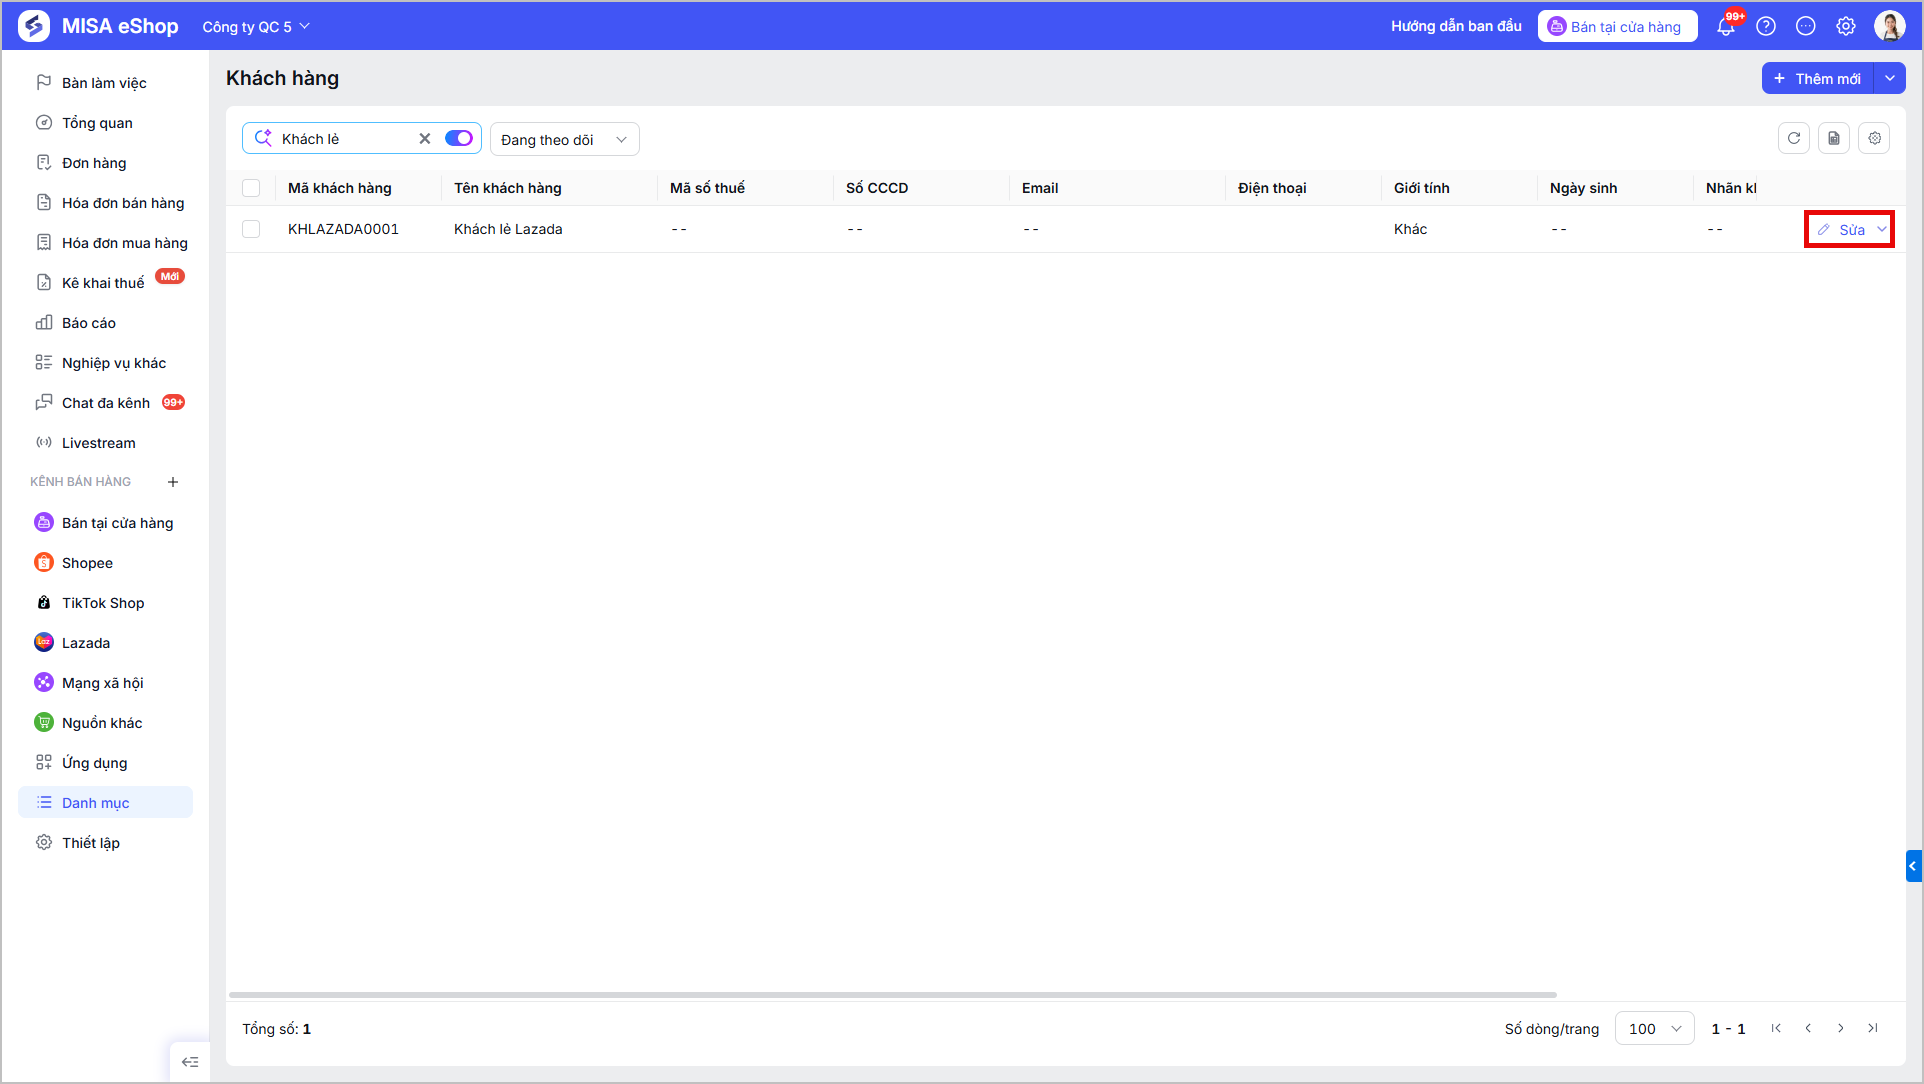The image size is (1924, 1084).
Task: Check the select-all header checkbox
Action: tap(251, 188)
